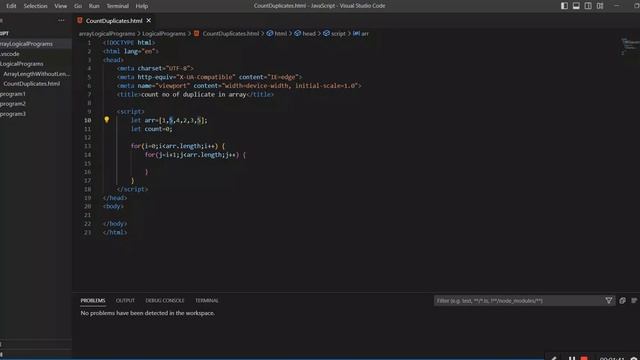Click the meta charset 'UTF-8' line
640x360 pixels.
coord(155,69)
